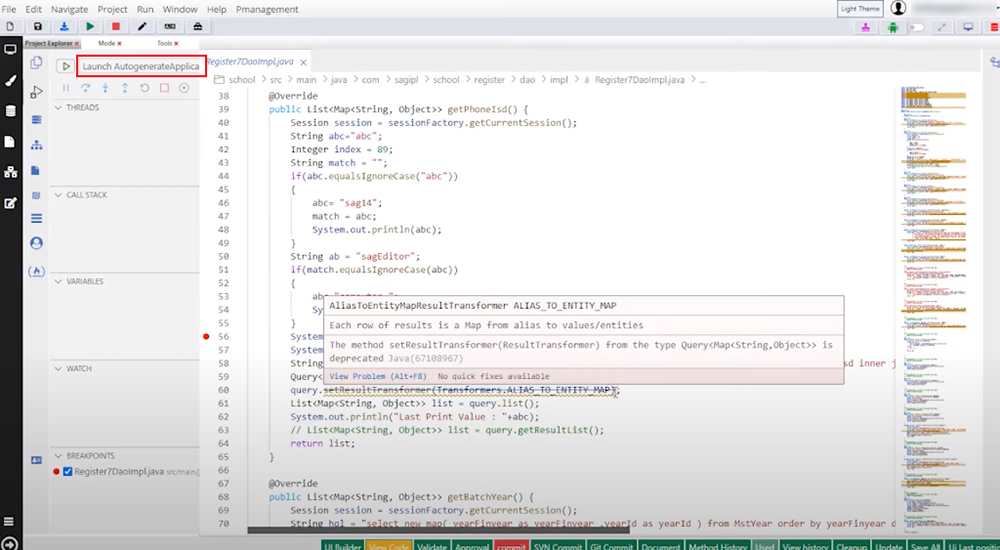Click the debug pause icon
Viewport: 1000px width, 550px height.
(66, 88)
